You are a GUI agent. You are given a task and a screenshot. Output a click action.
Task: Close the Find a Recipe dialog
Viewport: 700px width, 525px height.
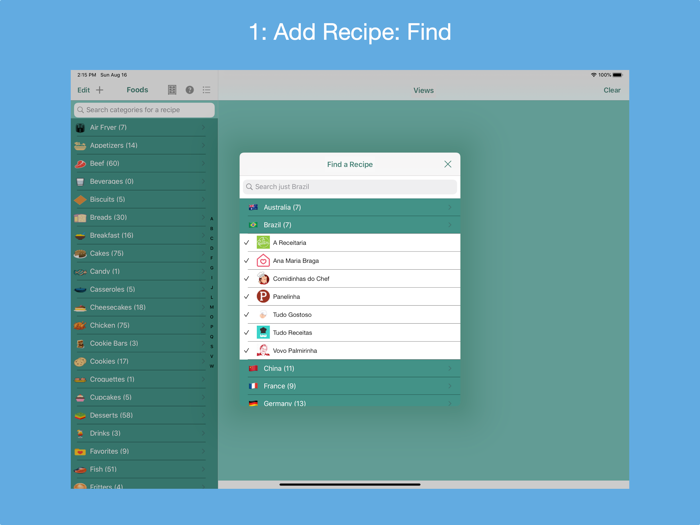pyautogui.click(x=448, y=164)
